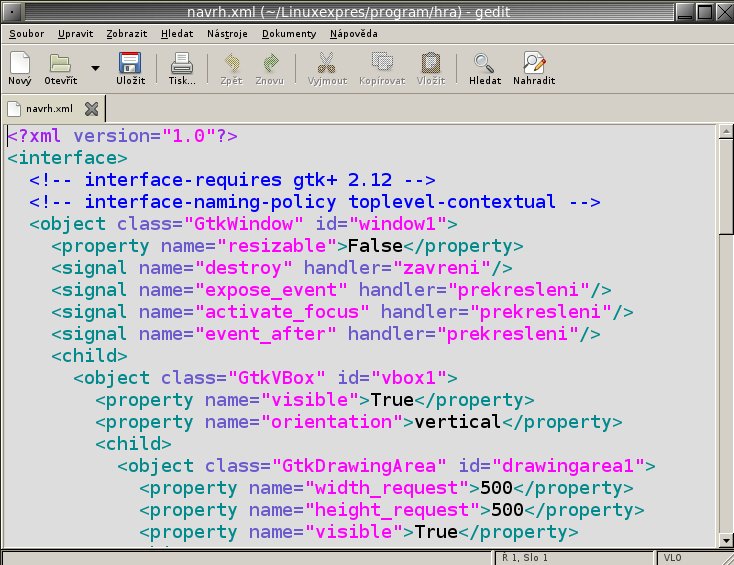734x565 pixels.
Task: Open the Hledat menu in the menu bar
Action: 177,34
